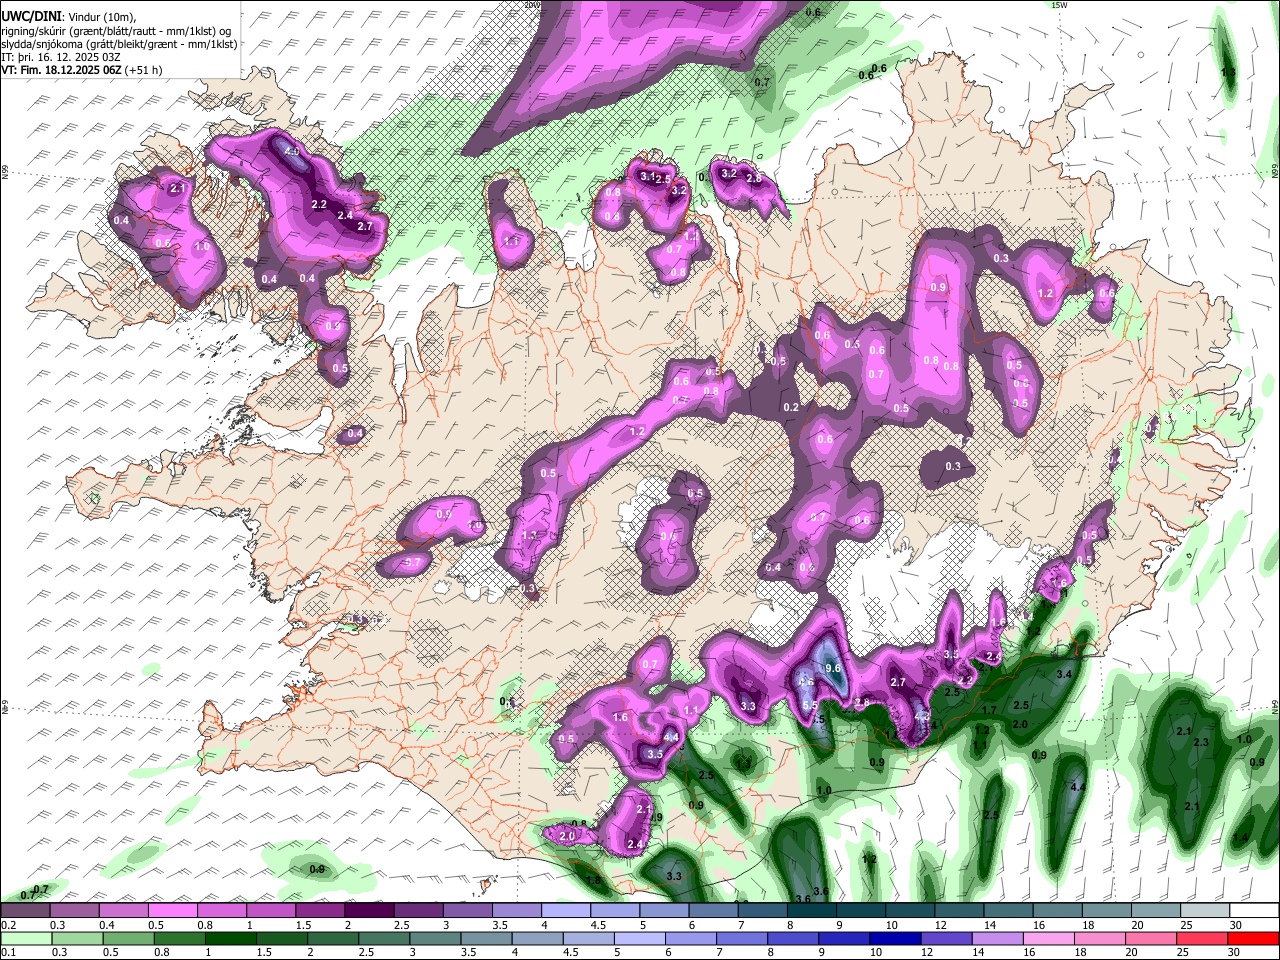Viewport: 1280px width, 960px height.
Task: Select the dark teal 9 swatch in snow legend
Action: (x=860, y=910)
